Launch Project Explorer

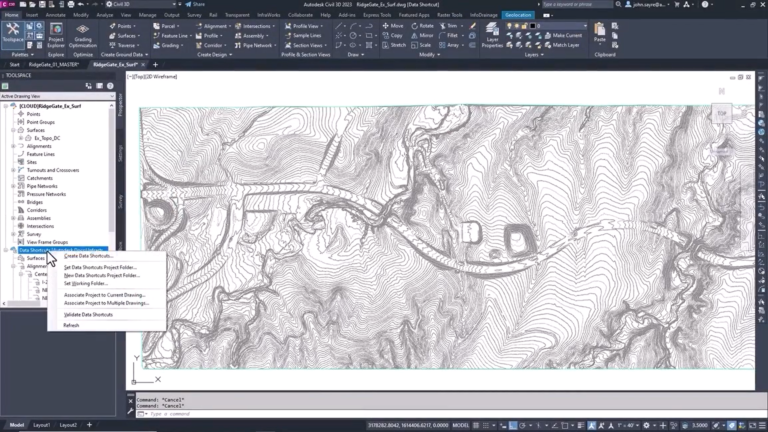point(56,35)
